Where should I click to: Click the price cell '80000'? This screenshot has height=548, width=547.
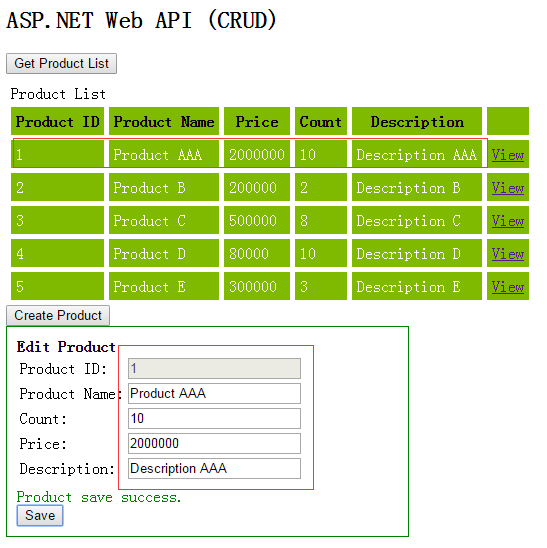coord(257,253)
